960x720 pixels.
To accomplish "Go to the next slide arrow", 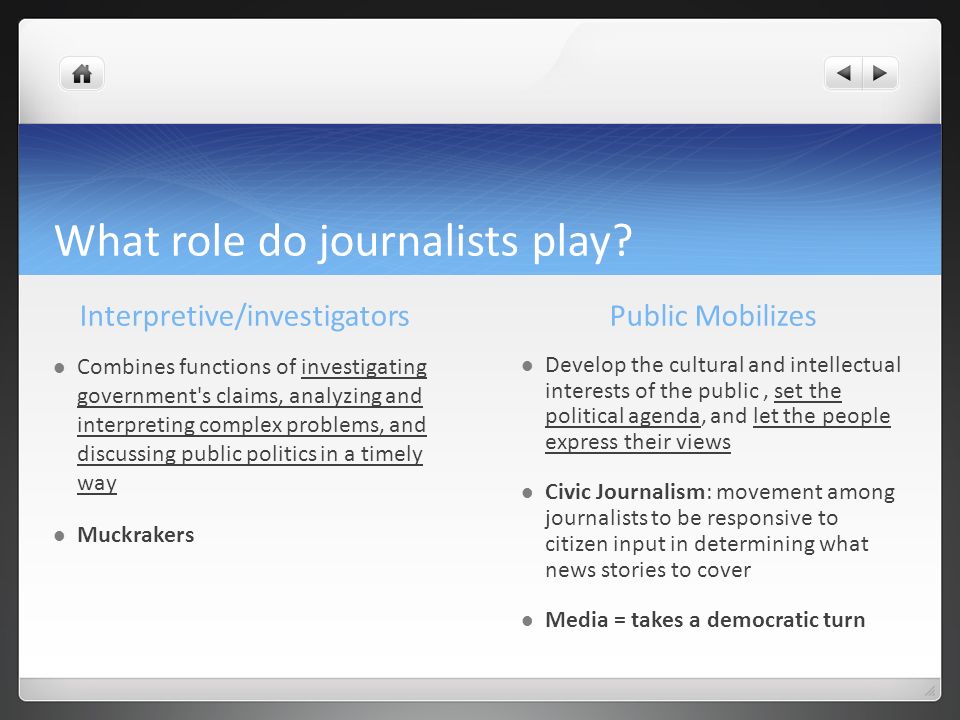I will (x=880, y=73).
